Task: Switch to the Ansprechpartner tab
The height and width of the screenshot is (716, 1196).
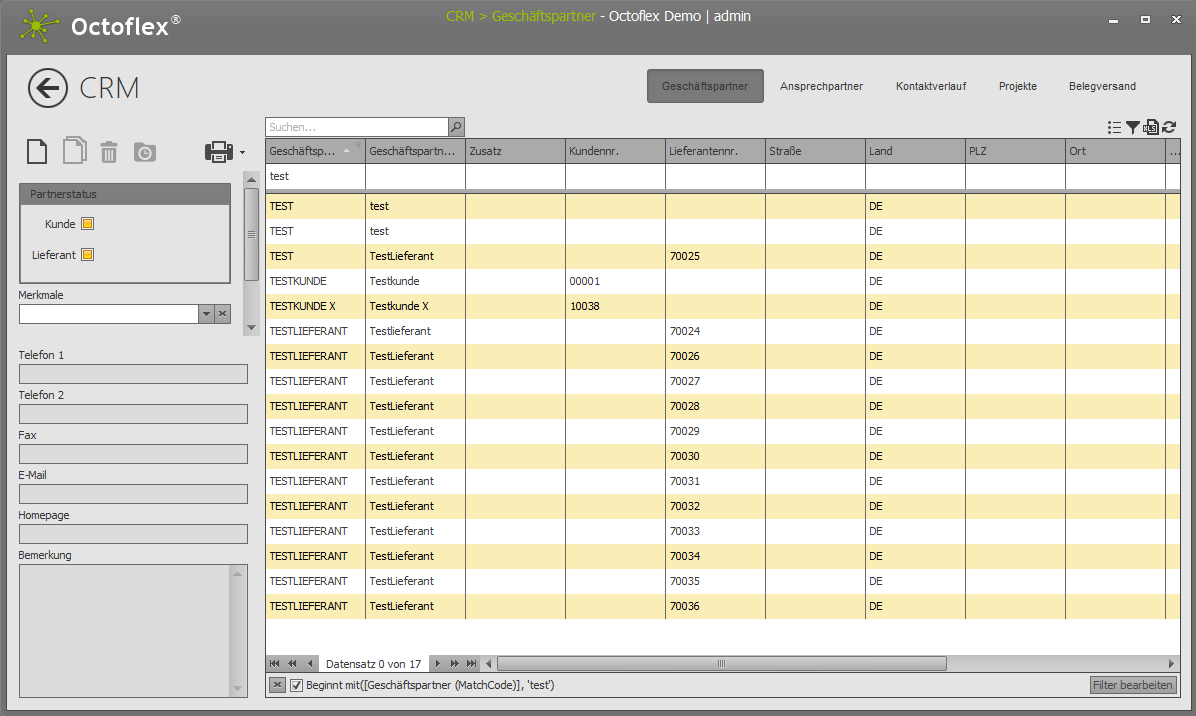Action: click(x=821, y=86)
